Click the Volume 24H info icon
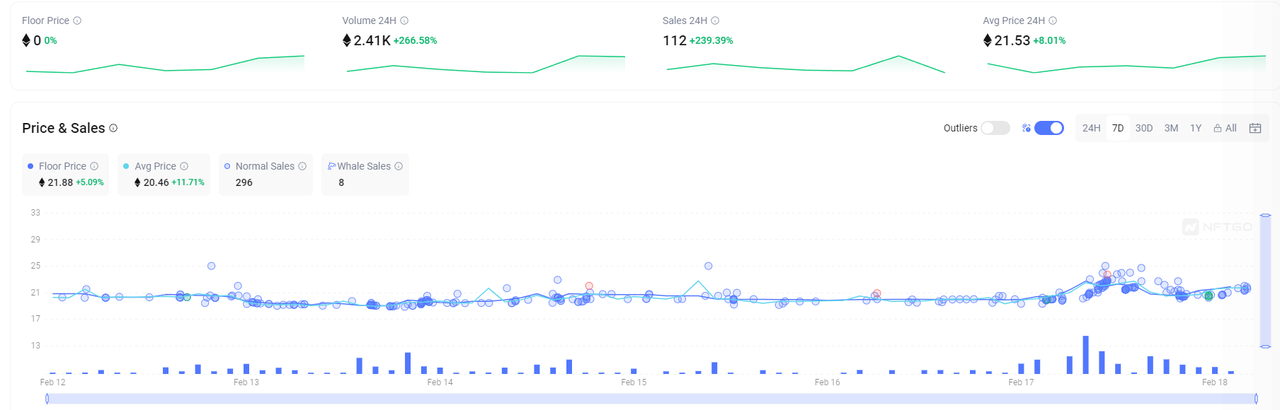Screen dimensions: 1280x410 (404, 20)
